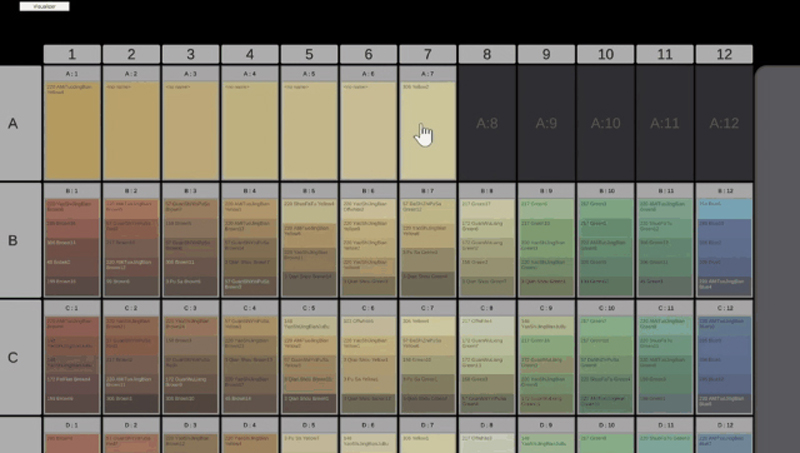The height and width of the screenshot is (453, 800).
Task: Open the B:12 blue color stack
Action: (724, 246)
